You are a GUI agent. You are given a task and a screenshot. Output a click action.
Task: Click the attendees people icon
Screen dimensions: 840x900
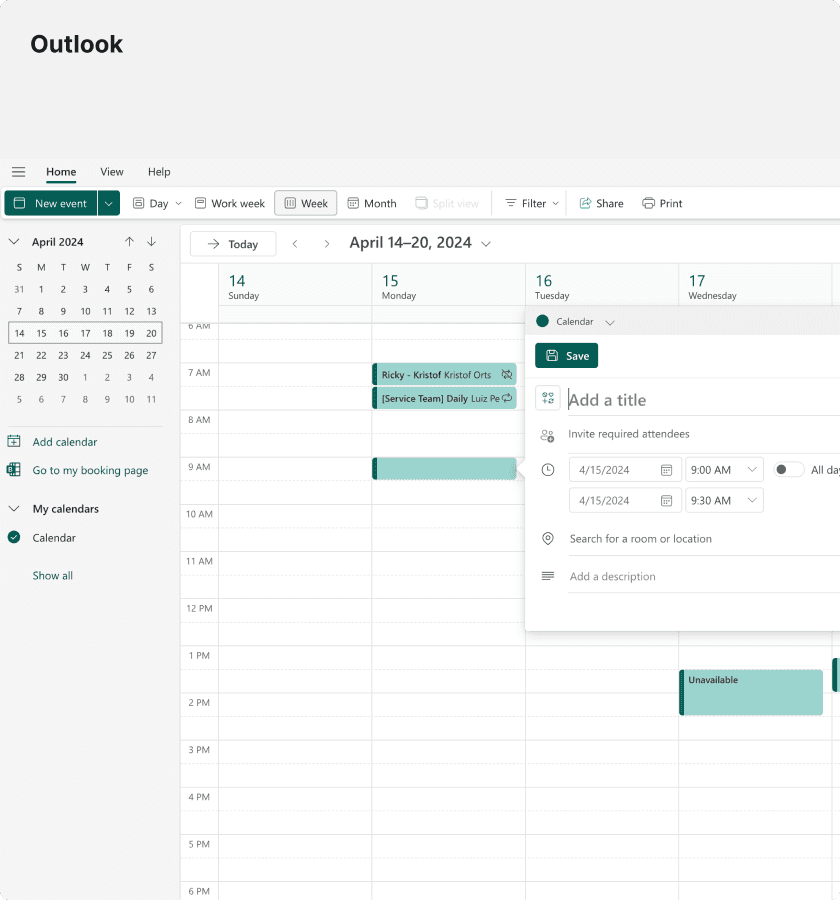[547, 436]
